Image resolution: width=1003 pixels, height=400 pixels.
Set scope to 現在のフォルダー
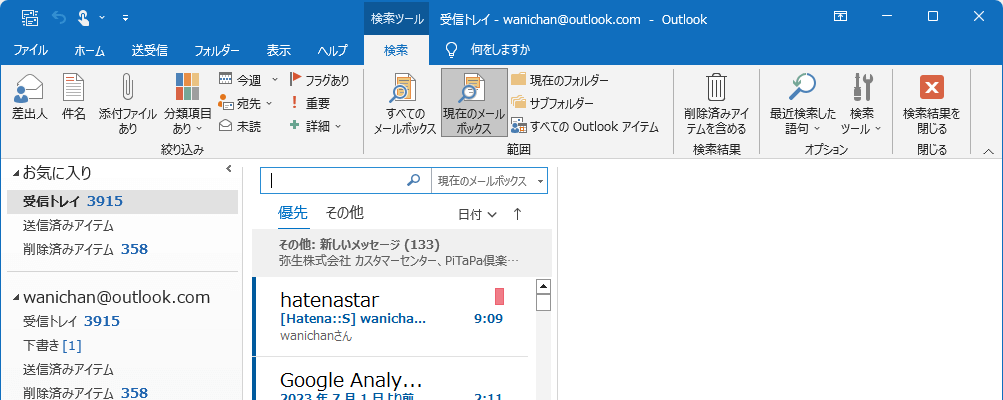pos(560,80)
